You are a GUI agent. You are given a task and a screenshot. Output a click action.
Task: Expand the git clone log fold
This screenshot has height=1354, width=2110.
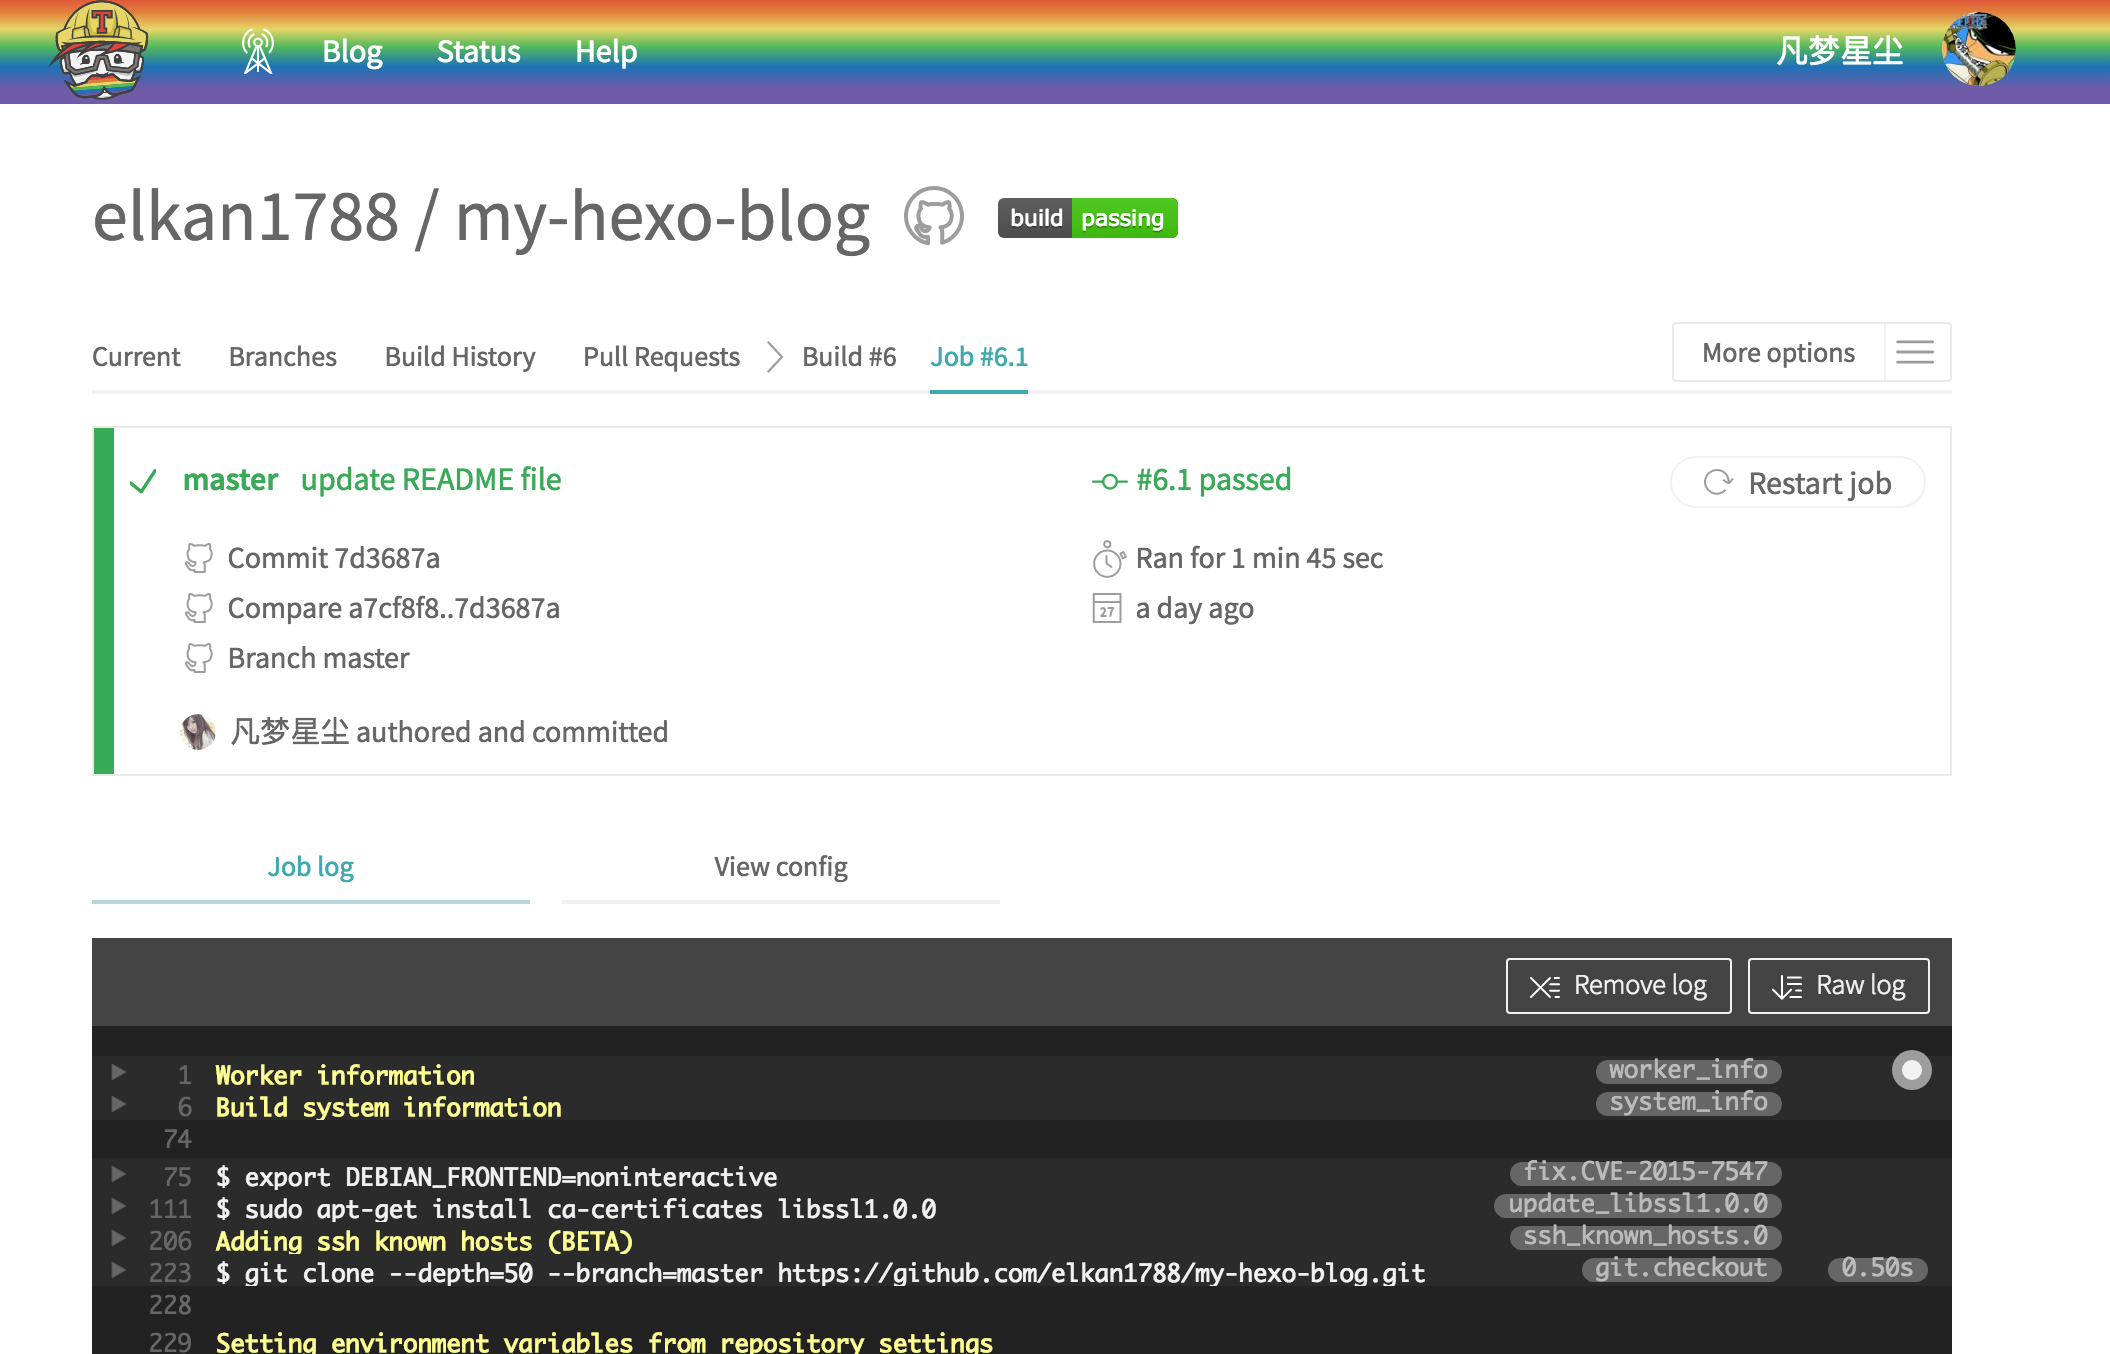click(x=118, y=1270)
